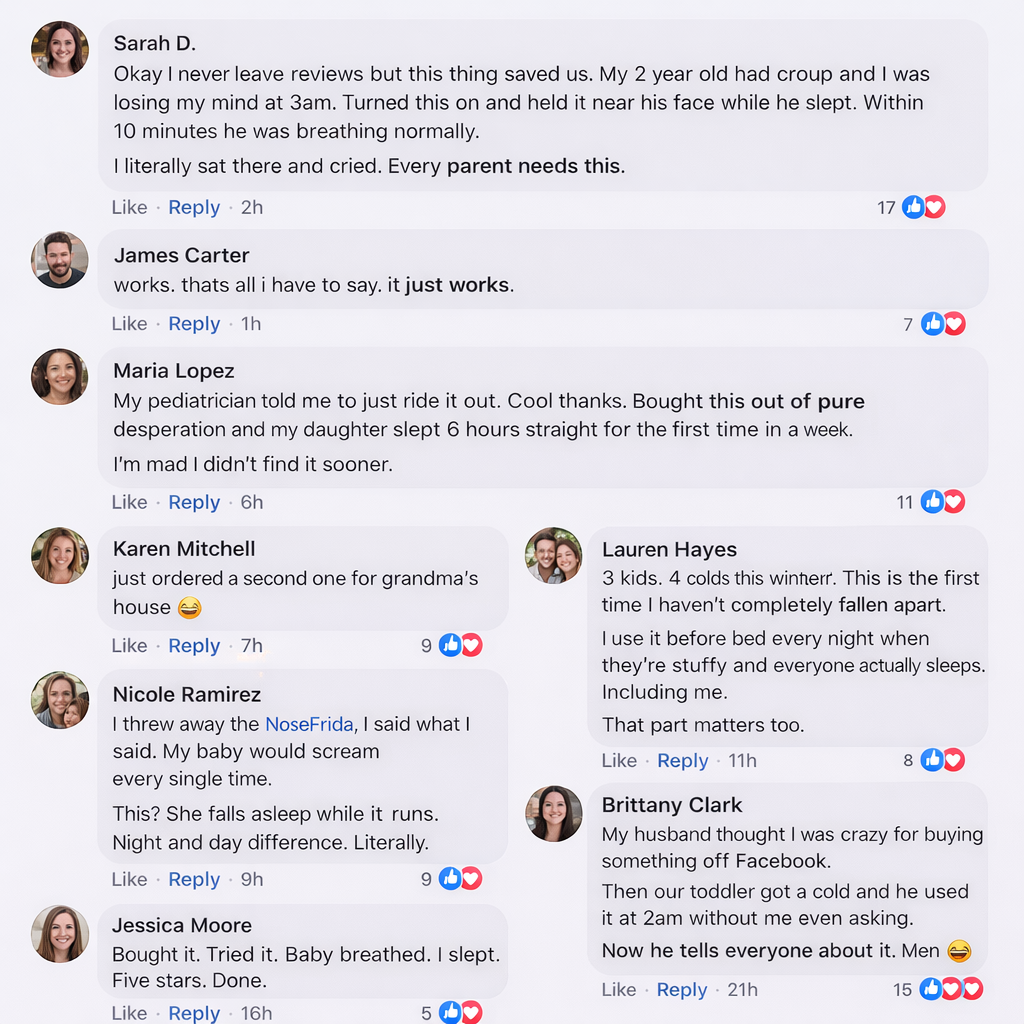Reply to Brittany Clark's comment
The width and height of the screenshot is (1024, 1024).
point(682,990)
